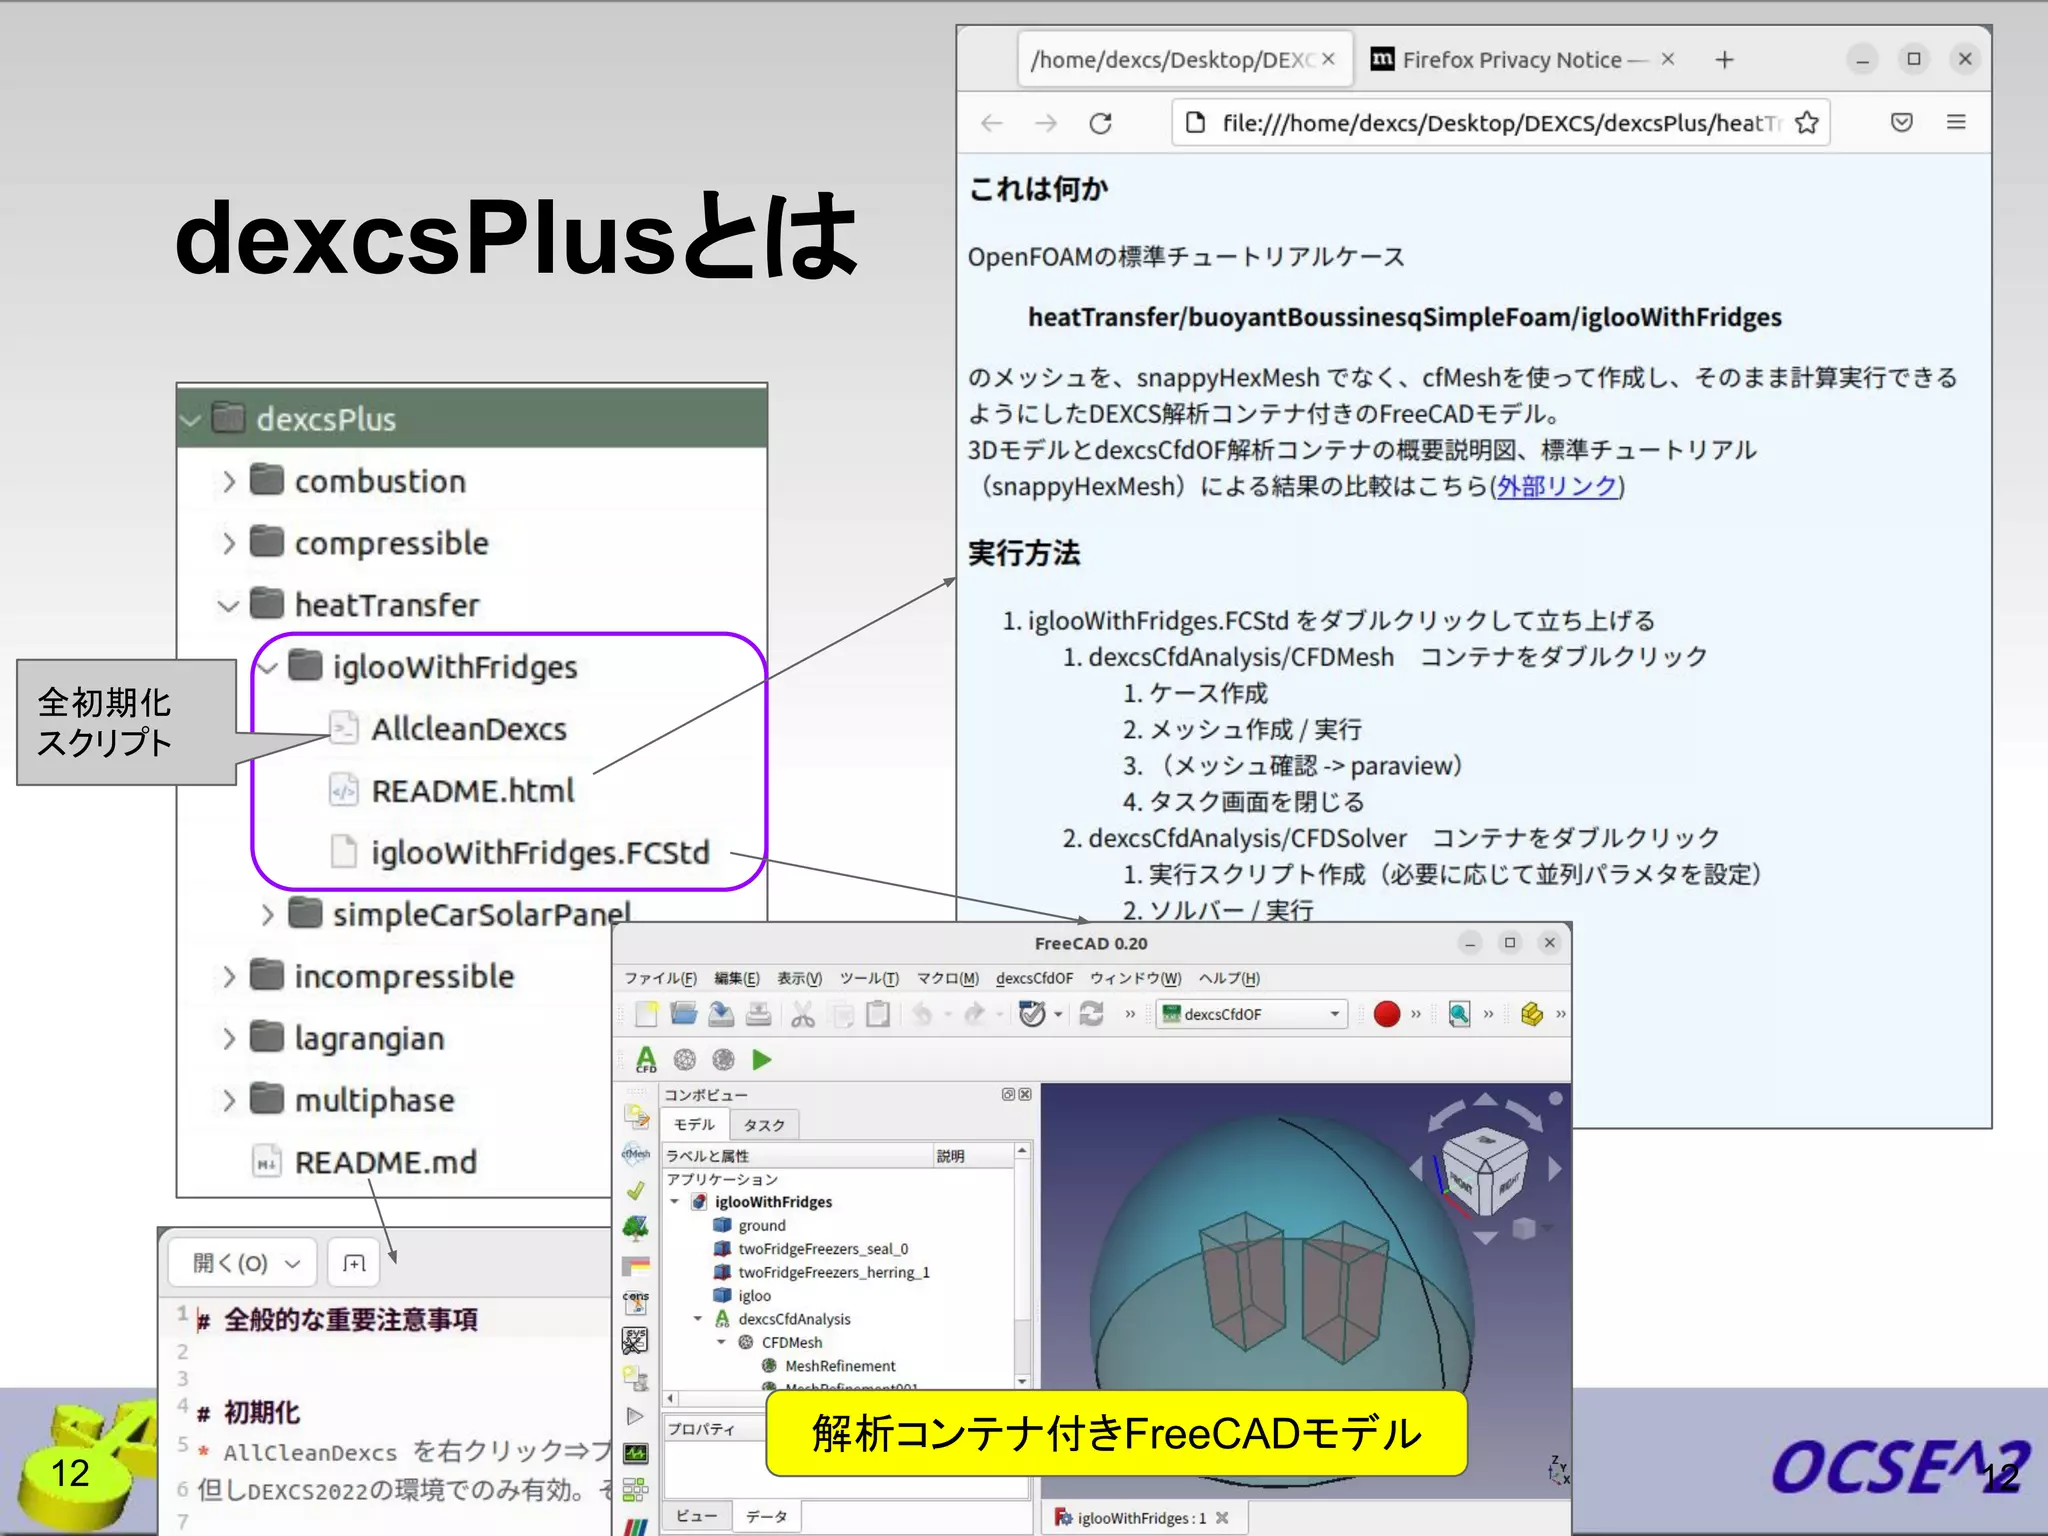Click the plot monitor icon in side toolbar
The image size is (2048, 1536).
(x=635, y=1453)
